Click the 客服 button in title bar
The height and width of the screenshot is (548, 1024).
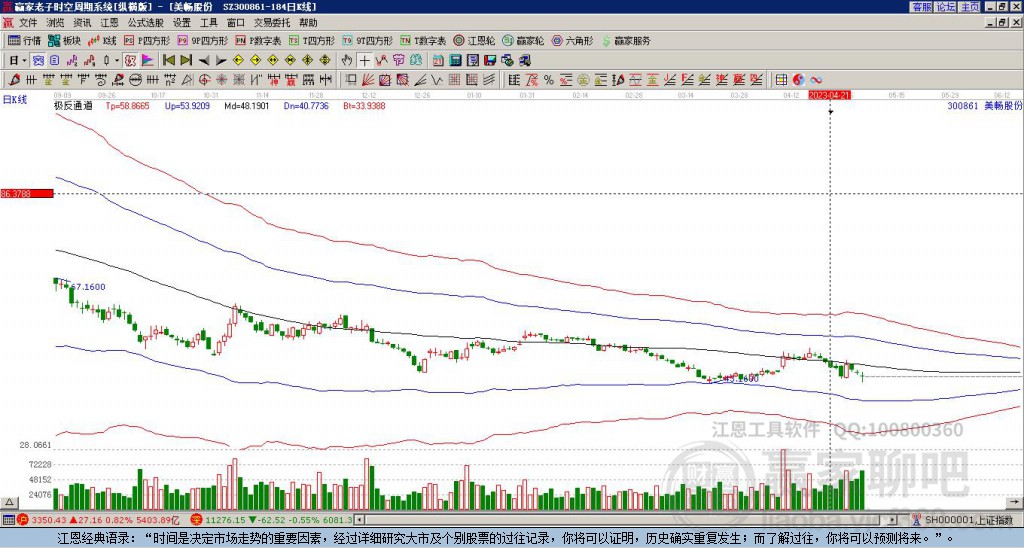[921, 7]
